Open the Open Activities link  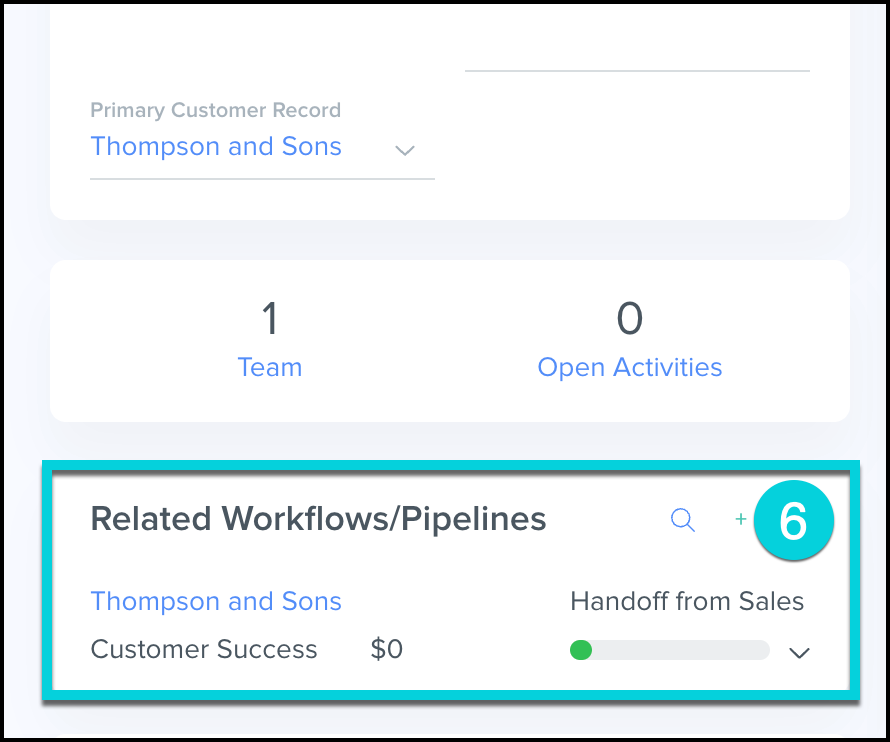[x=630, y=367]
